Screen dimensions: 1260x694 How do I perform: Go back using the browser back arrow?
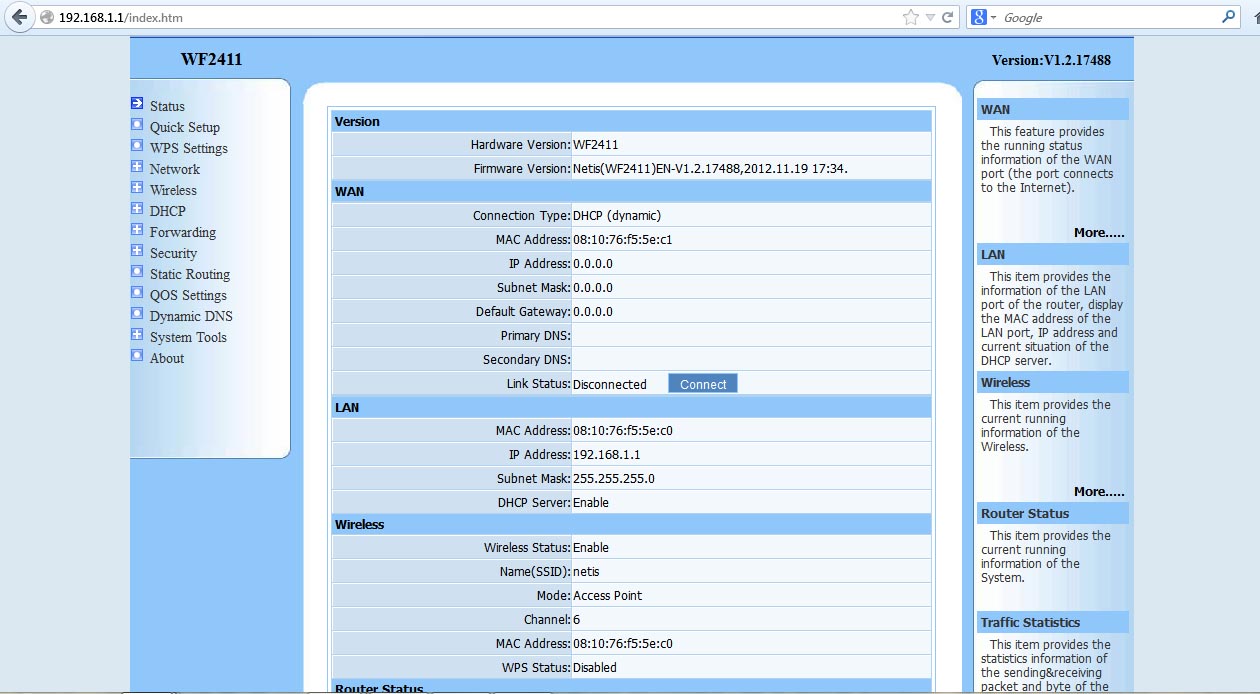click(x=18, y=17)
